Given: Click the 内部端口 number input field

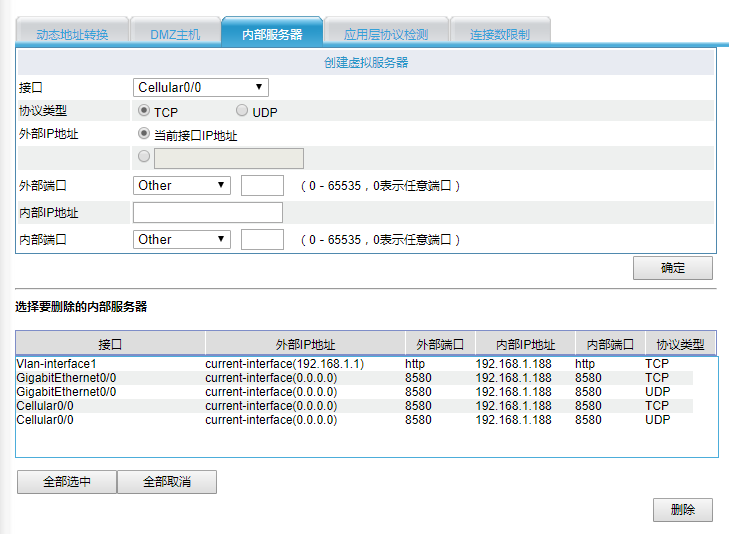Looking at the screenshot, I should pyautogui.click(x=262, y=239).
